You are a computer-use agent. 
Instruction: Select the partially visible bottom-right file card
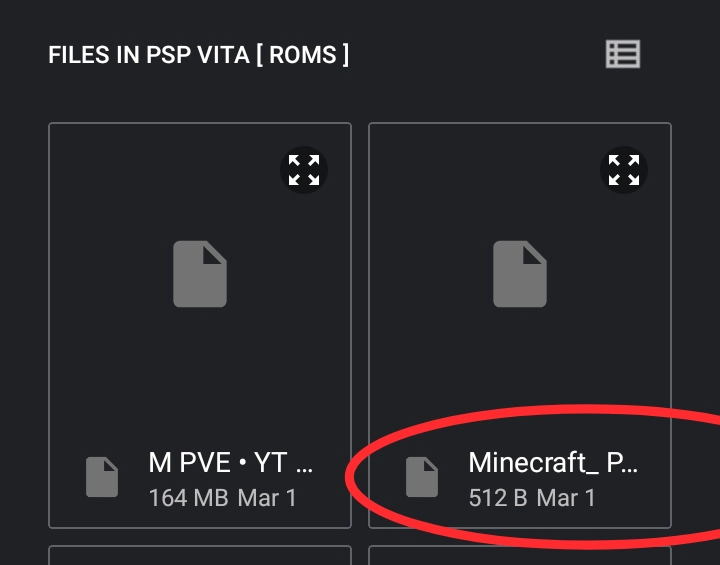pyautogui.click(x=520, y=555)
